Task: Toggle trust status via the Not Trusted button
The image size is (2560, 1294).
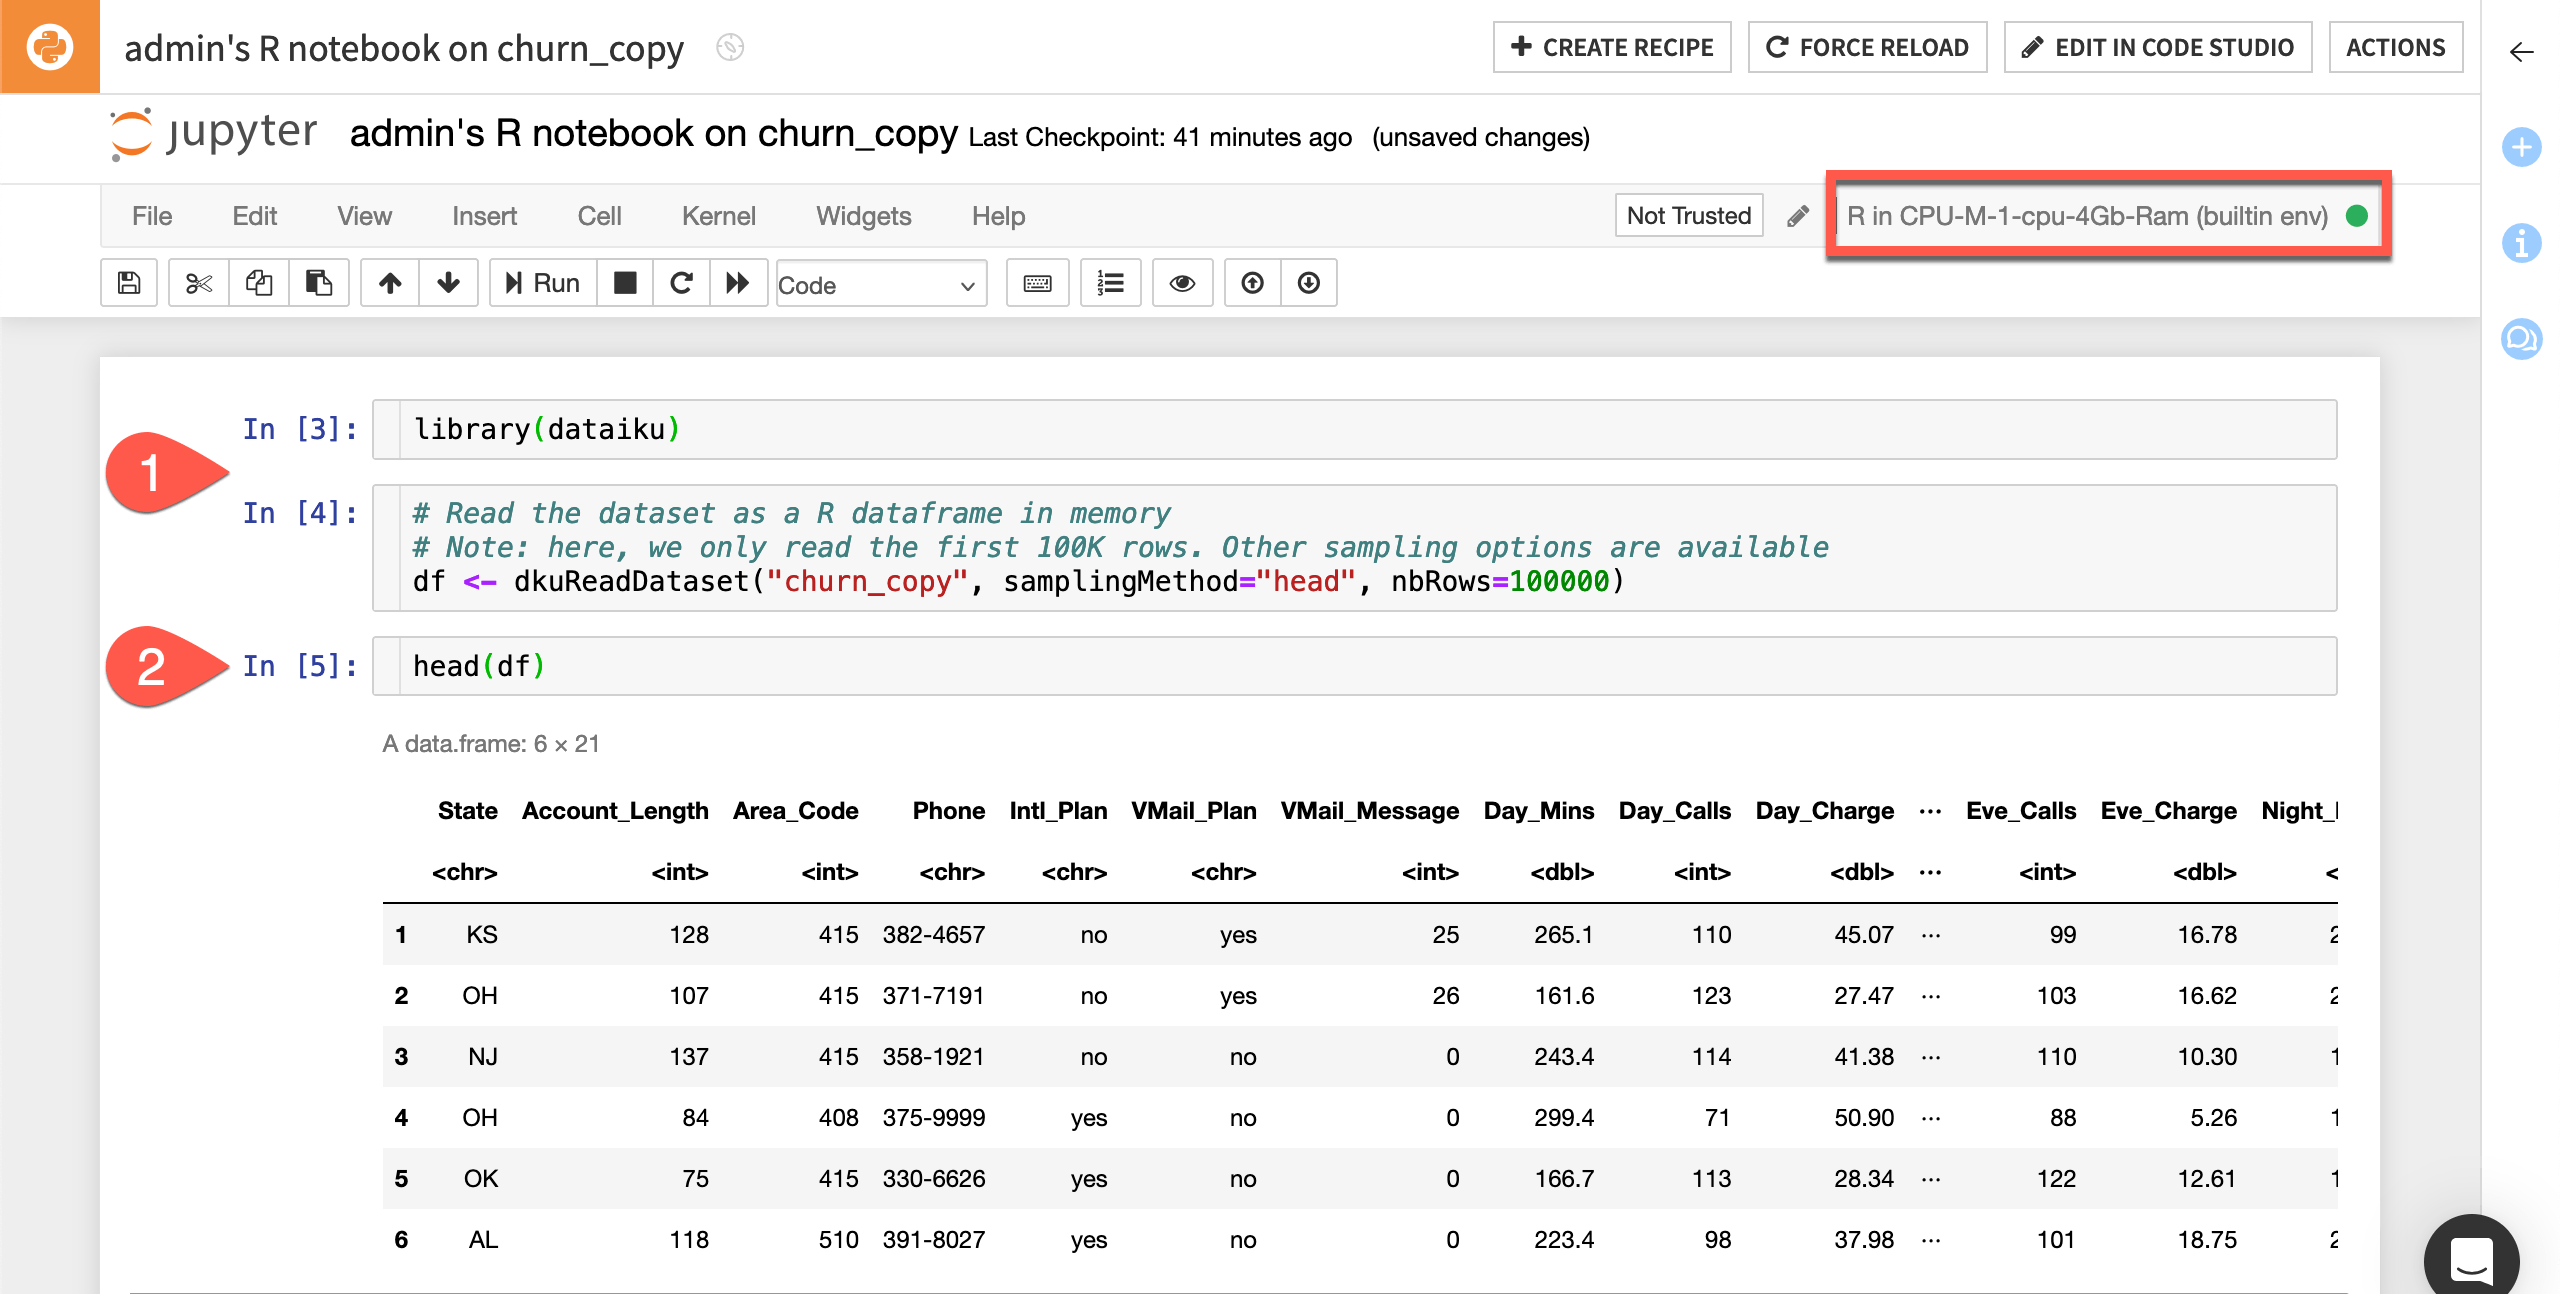Action: pyautogui.click(x=1688, y=215)
